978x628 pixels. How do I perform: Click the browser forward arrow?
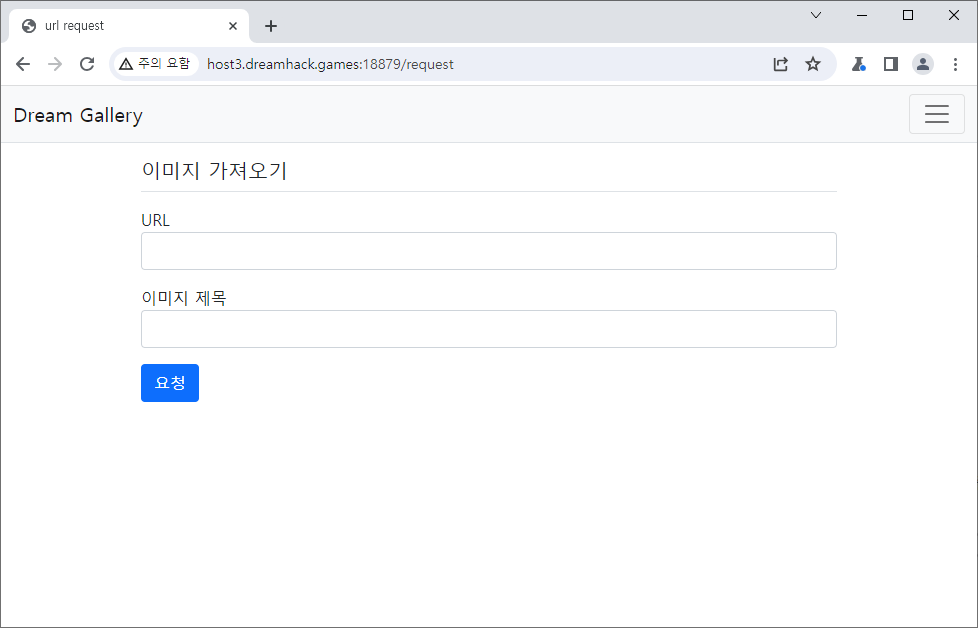(x=55, y=64)
